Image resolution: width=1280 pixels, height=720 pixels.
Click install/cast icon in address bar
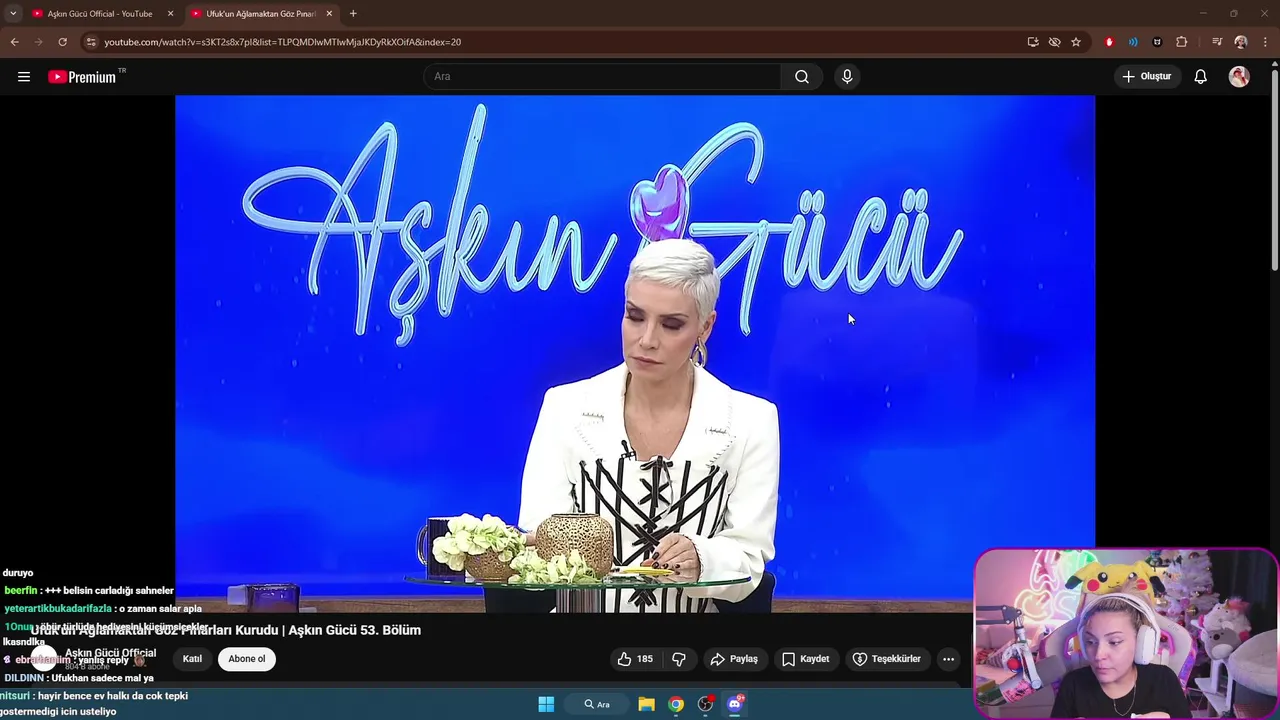(x=1033, y=42)
